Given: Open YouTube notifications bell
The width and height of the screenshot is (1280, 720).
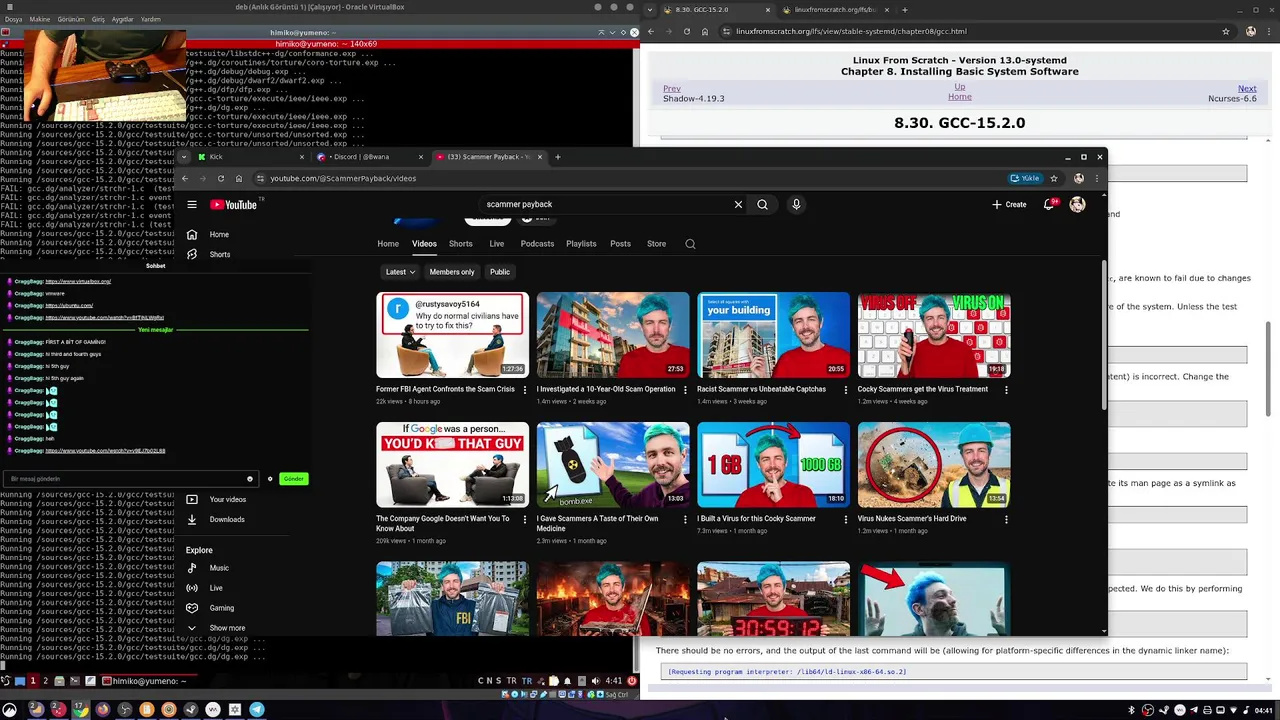Looking at the screenshot, I should 1049,204.
